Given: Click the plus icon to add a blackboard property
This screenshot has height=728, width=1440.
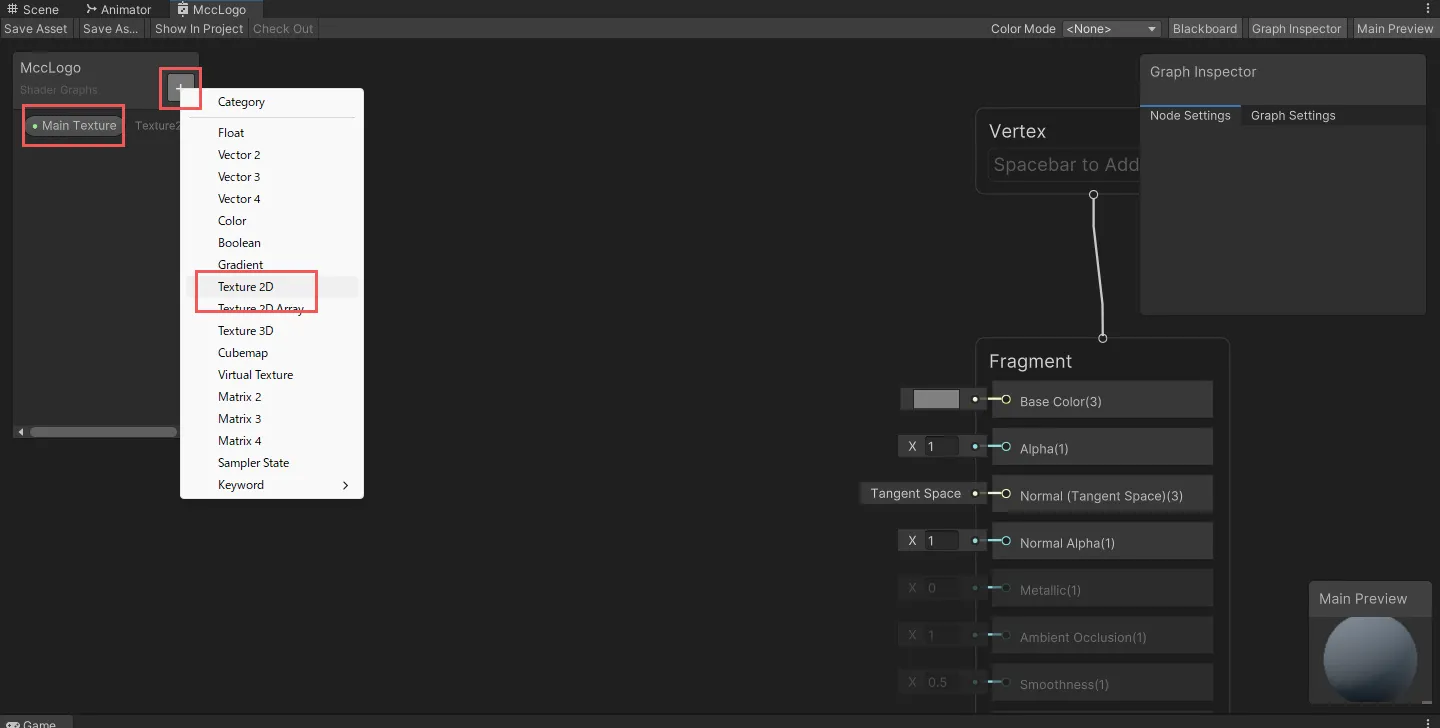Looking at the screenshot, I should (181, 89).
